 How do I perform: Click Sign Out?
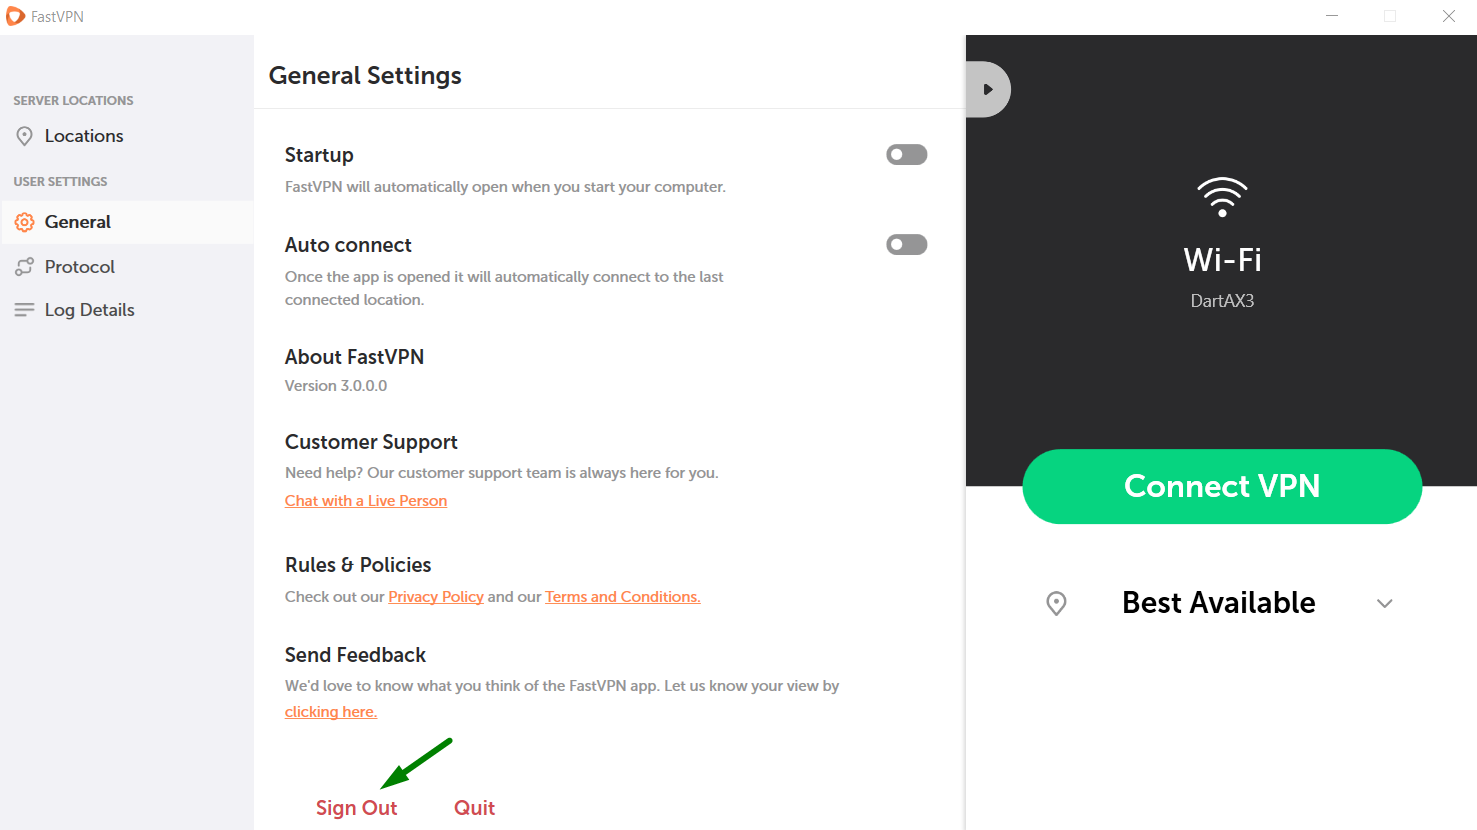(x=357, y=808)
